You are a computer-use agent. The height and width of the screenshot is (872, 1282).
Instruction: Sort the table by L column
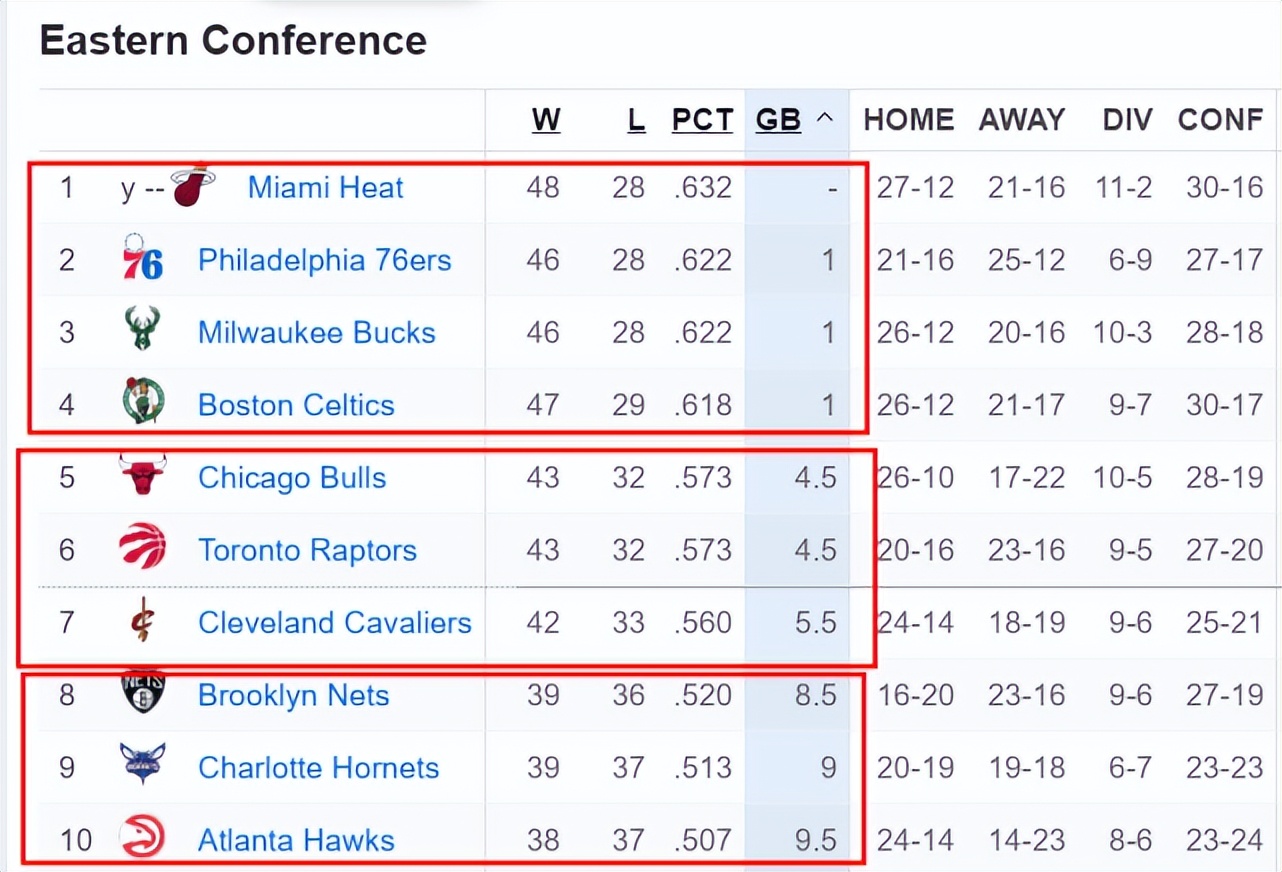tap(636, 120)
